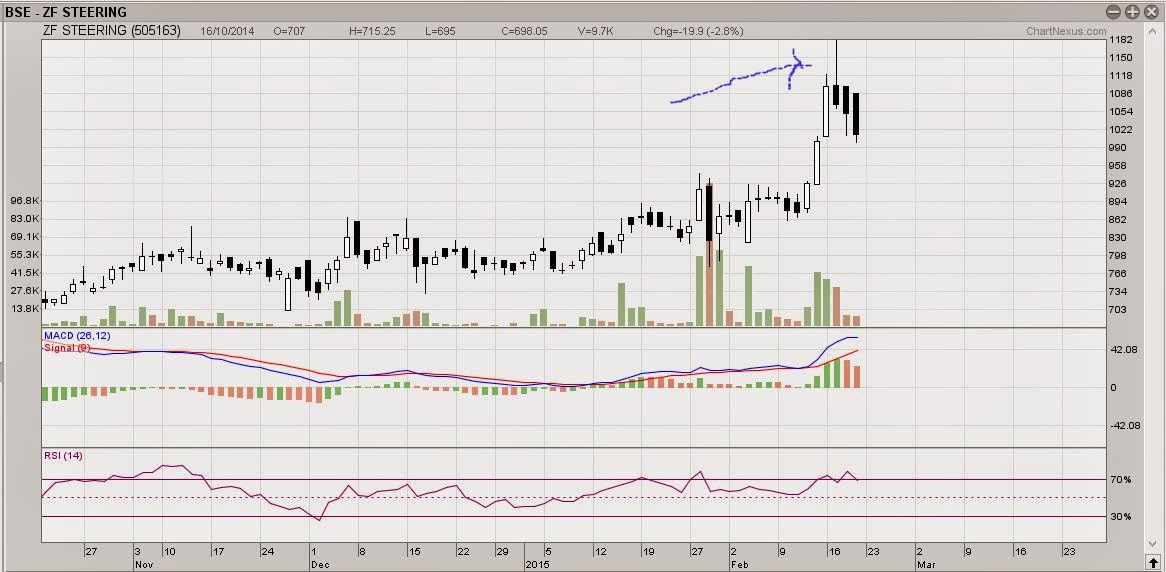Click the '13.8K' volume axis label
Image resolution: width=1166 pixels, height=572 pixels.
click(x=26, y=308)
